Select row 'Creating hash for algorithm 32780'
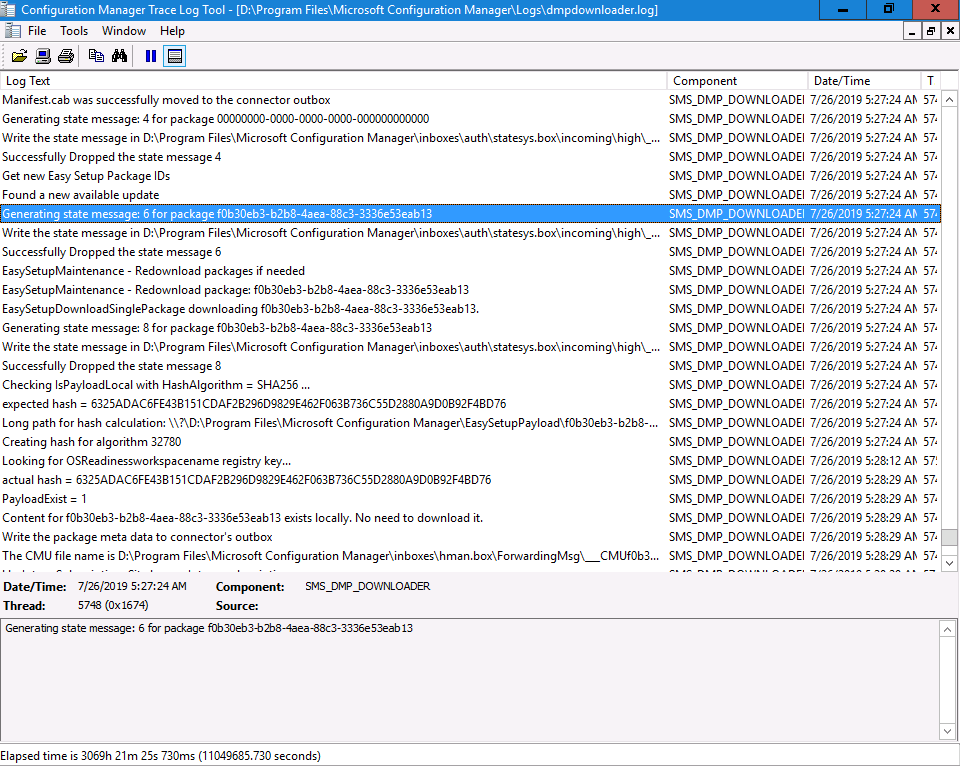The height and width of the screenshot is (766, 960). tap(470, 441)
